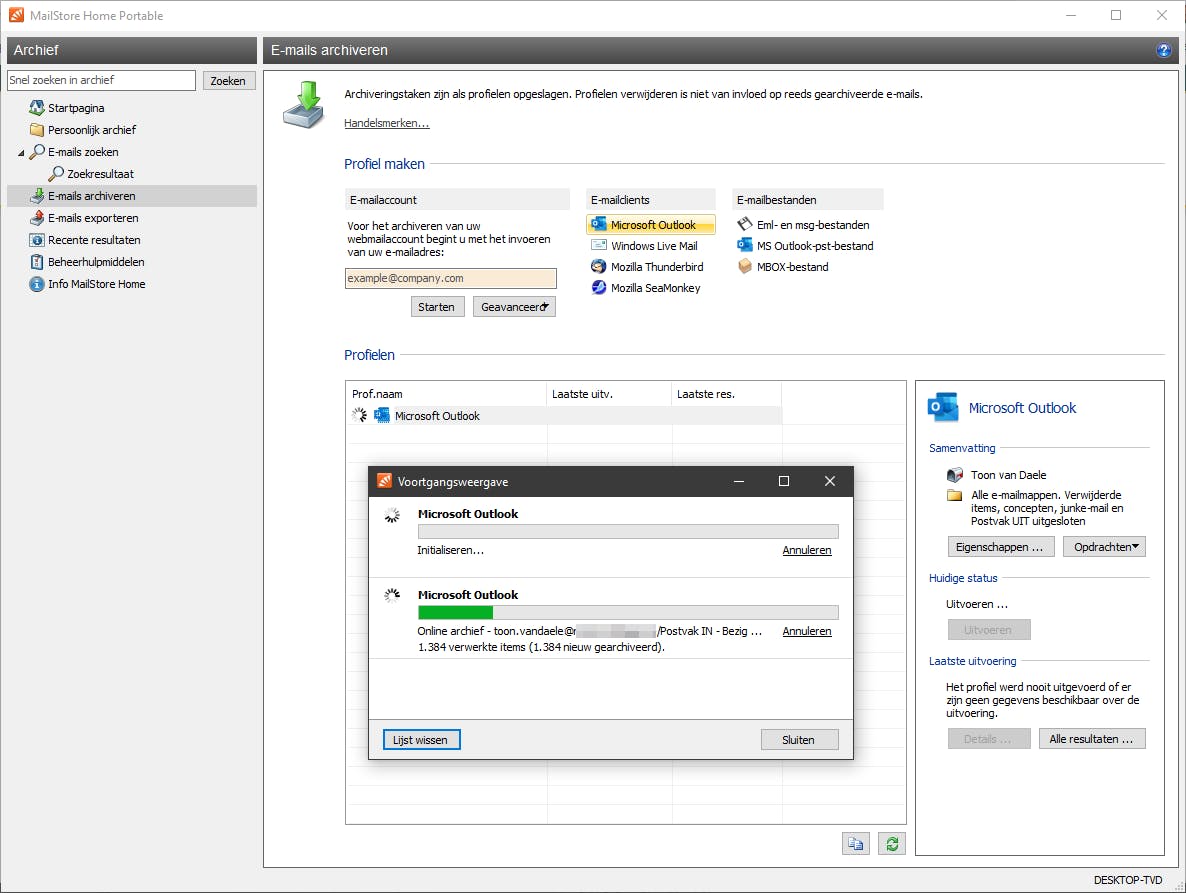The image size is (1186, 893).
Task: Click Alle resultaten button
Action: pyautogui.click(x=1091, y=739)
